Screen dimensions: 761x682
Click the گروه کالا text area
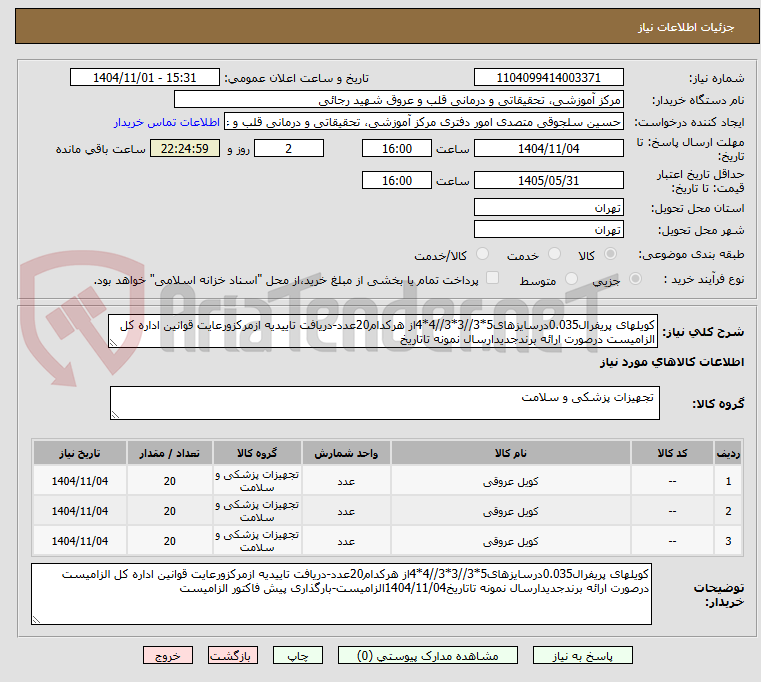(384, 403)
